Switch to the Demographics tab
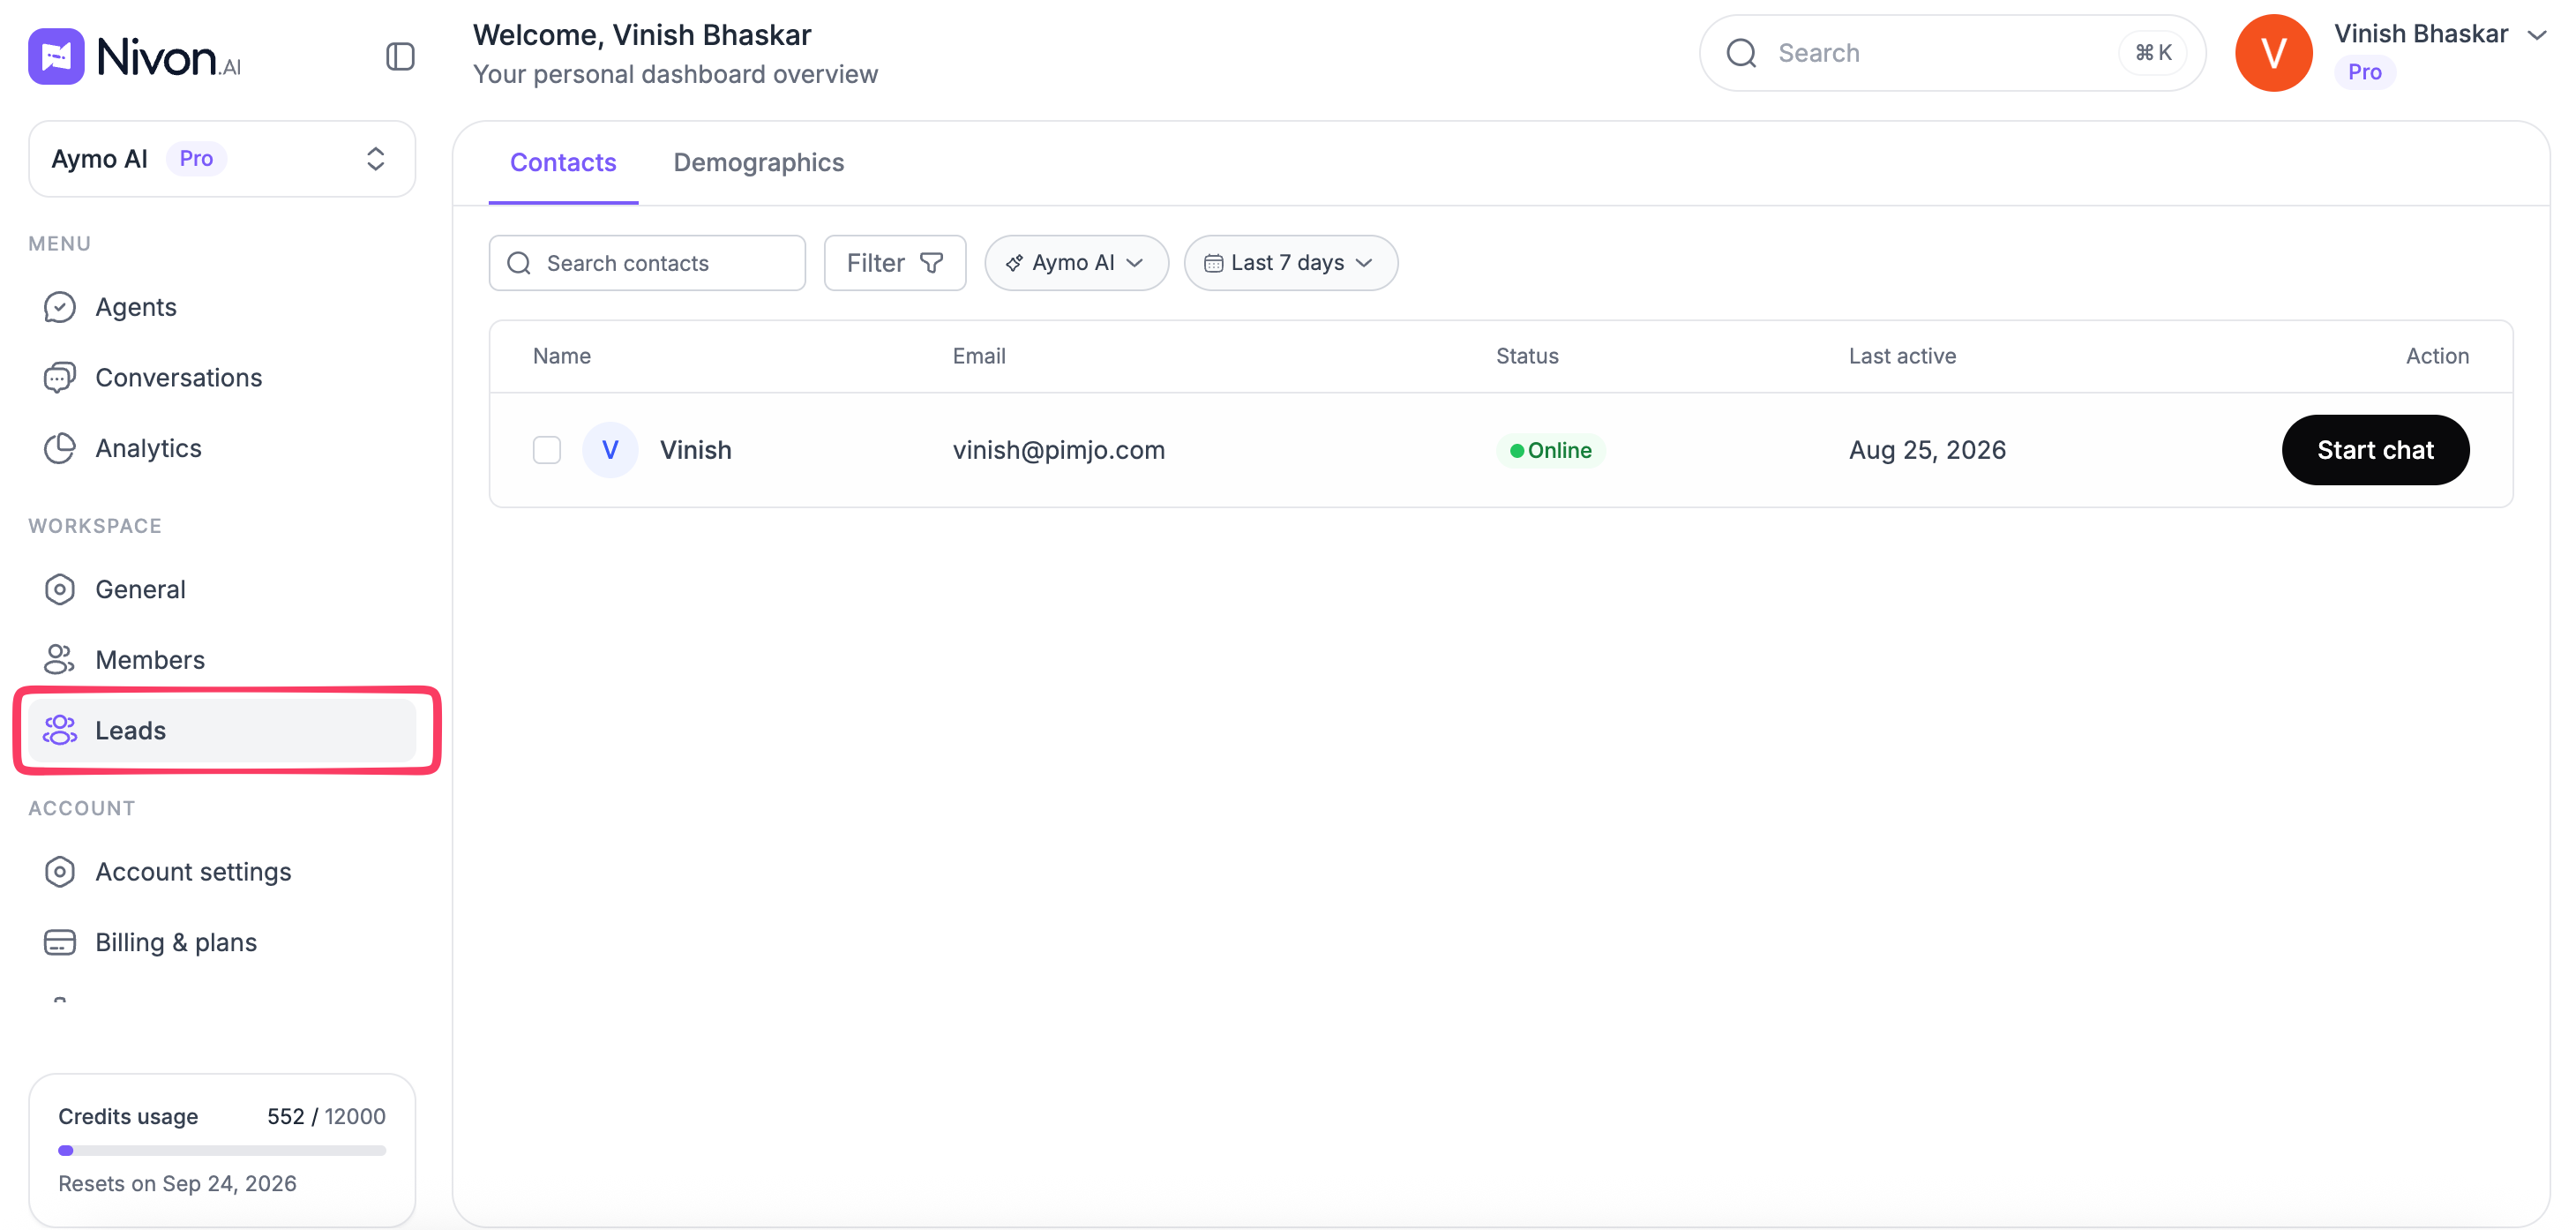The width and height of the screenshot is (2576, 1230). pos(758,163)
